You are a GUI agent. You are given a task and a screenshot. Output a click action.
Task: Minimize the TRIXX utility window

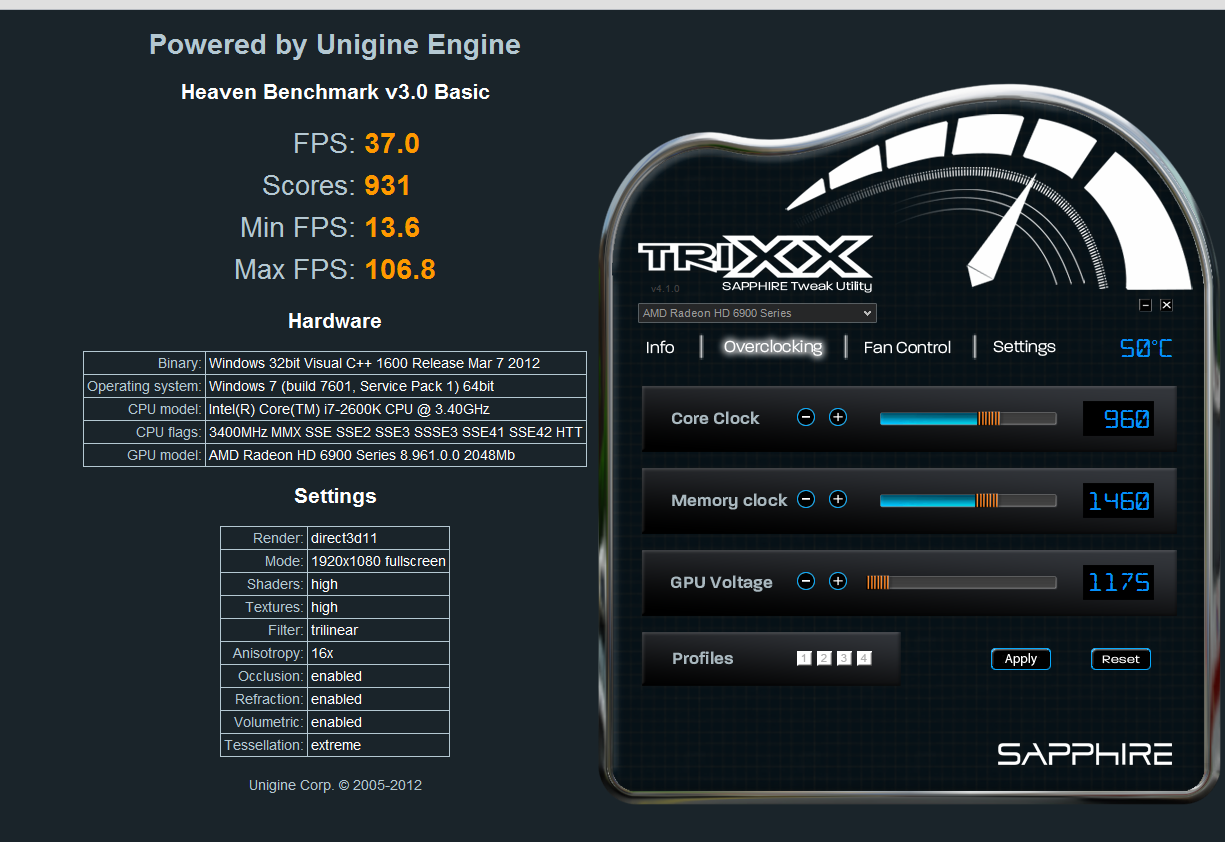click(1146, 305)
